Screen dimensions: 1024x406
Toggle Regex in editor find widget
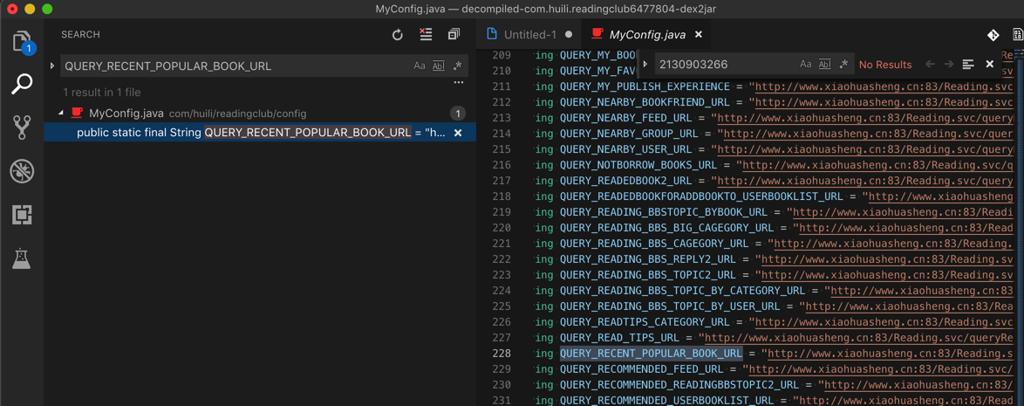(844, 64)
